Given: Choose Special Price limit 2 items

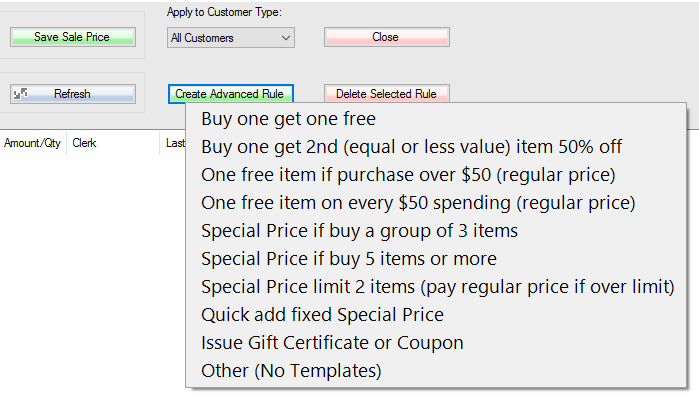Looking at the screenshot, I should (x=436, y=287).
